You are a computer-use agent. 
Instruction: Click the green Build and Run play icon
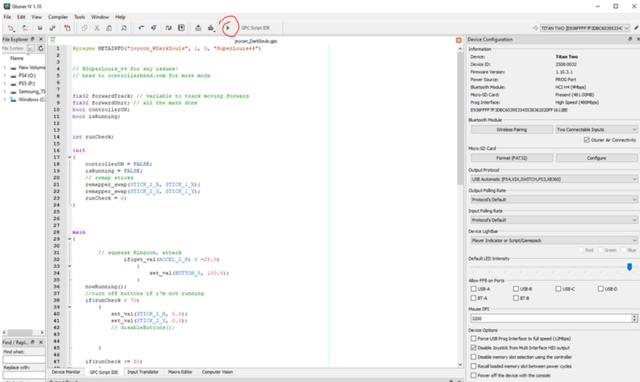[x=228, y=28]
